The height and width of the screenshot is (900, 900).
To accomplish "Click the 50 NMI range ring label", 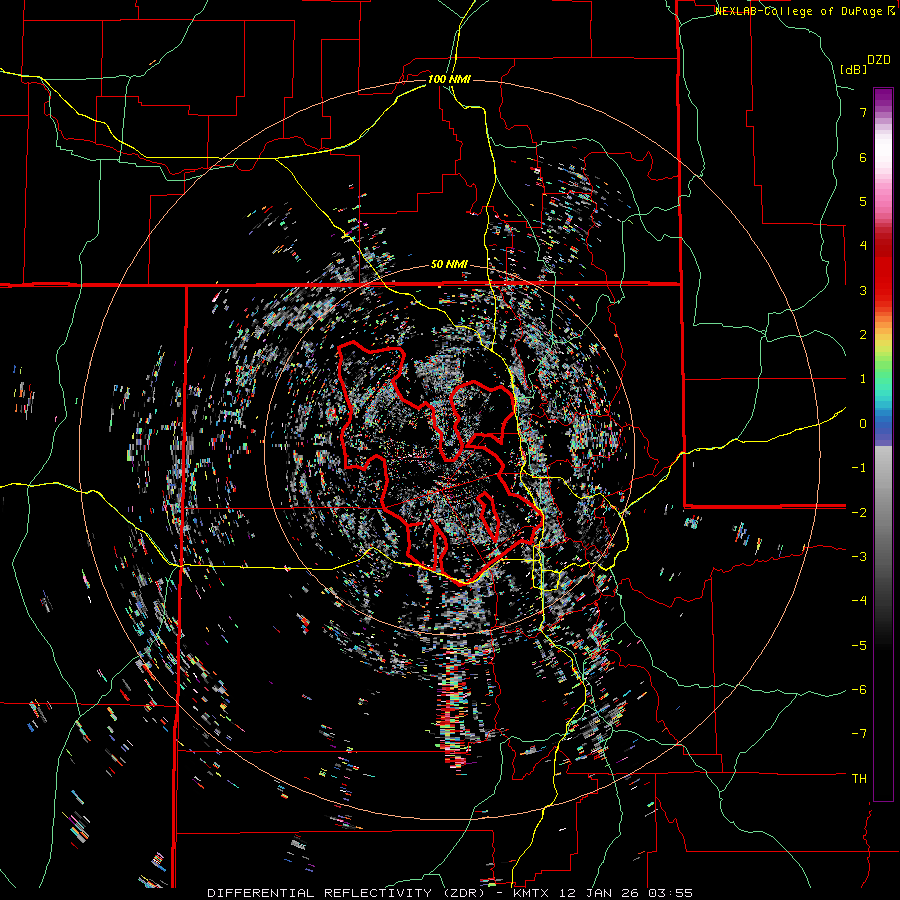I will pyautogui.click(x=449, y=264).
